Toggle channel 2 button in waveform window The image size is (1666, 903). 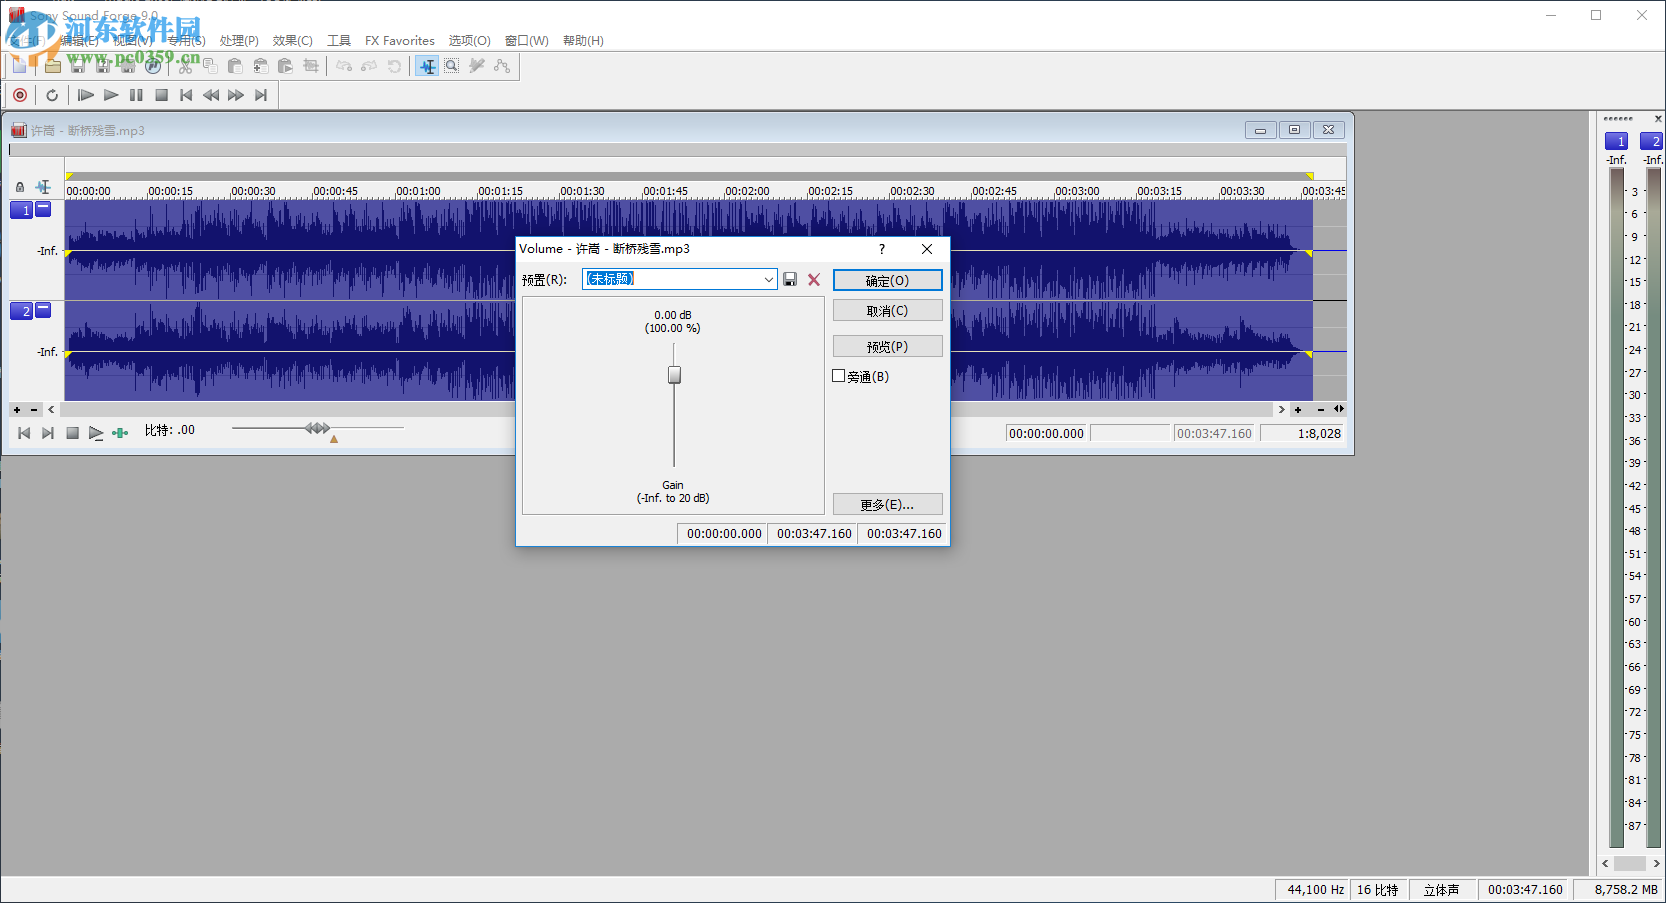coord(21,311)
